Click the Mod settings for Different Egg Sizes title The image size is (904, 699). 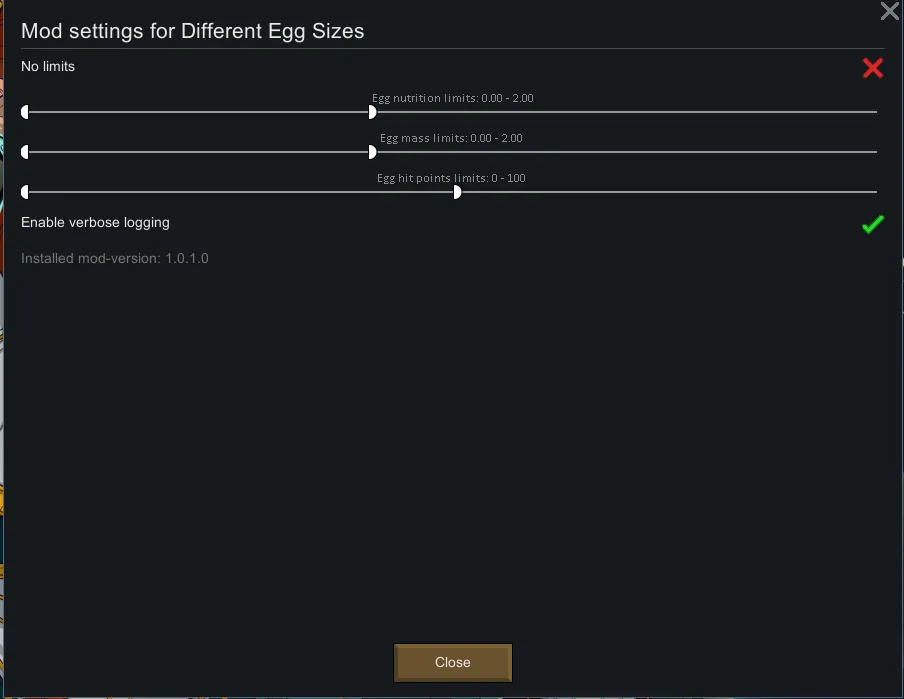192,31
